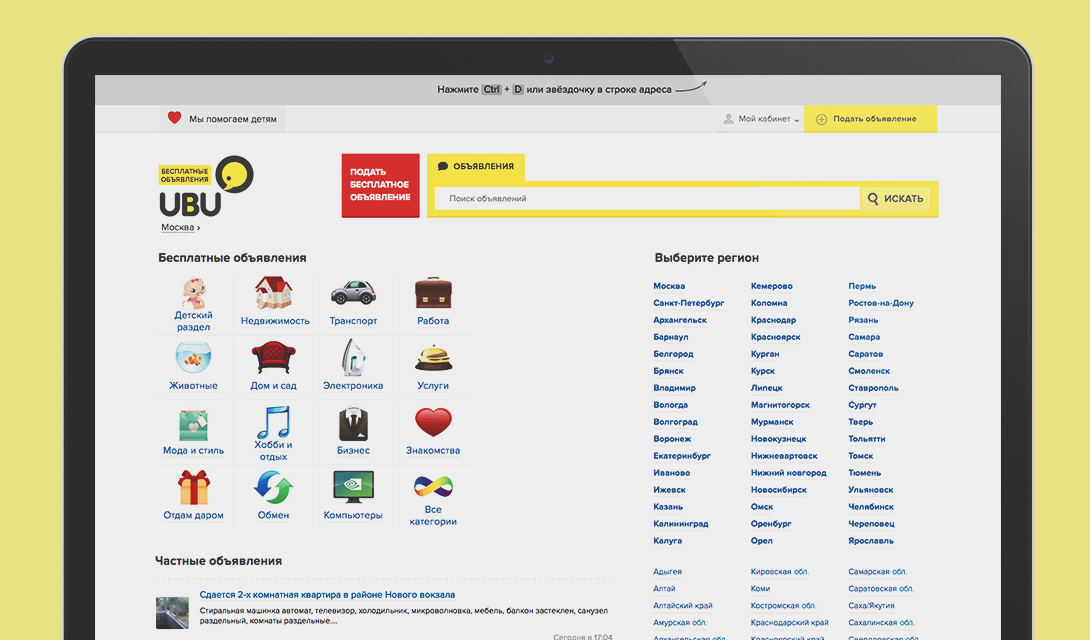1090x640 pixels.
Task: Choose the Кемерово region
Action: pyautogui.click(x=771, y=286)
